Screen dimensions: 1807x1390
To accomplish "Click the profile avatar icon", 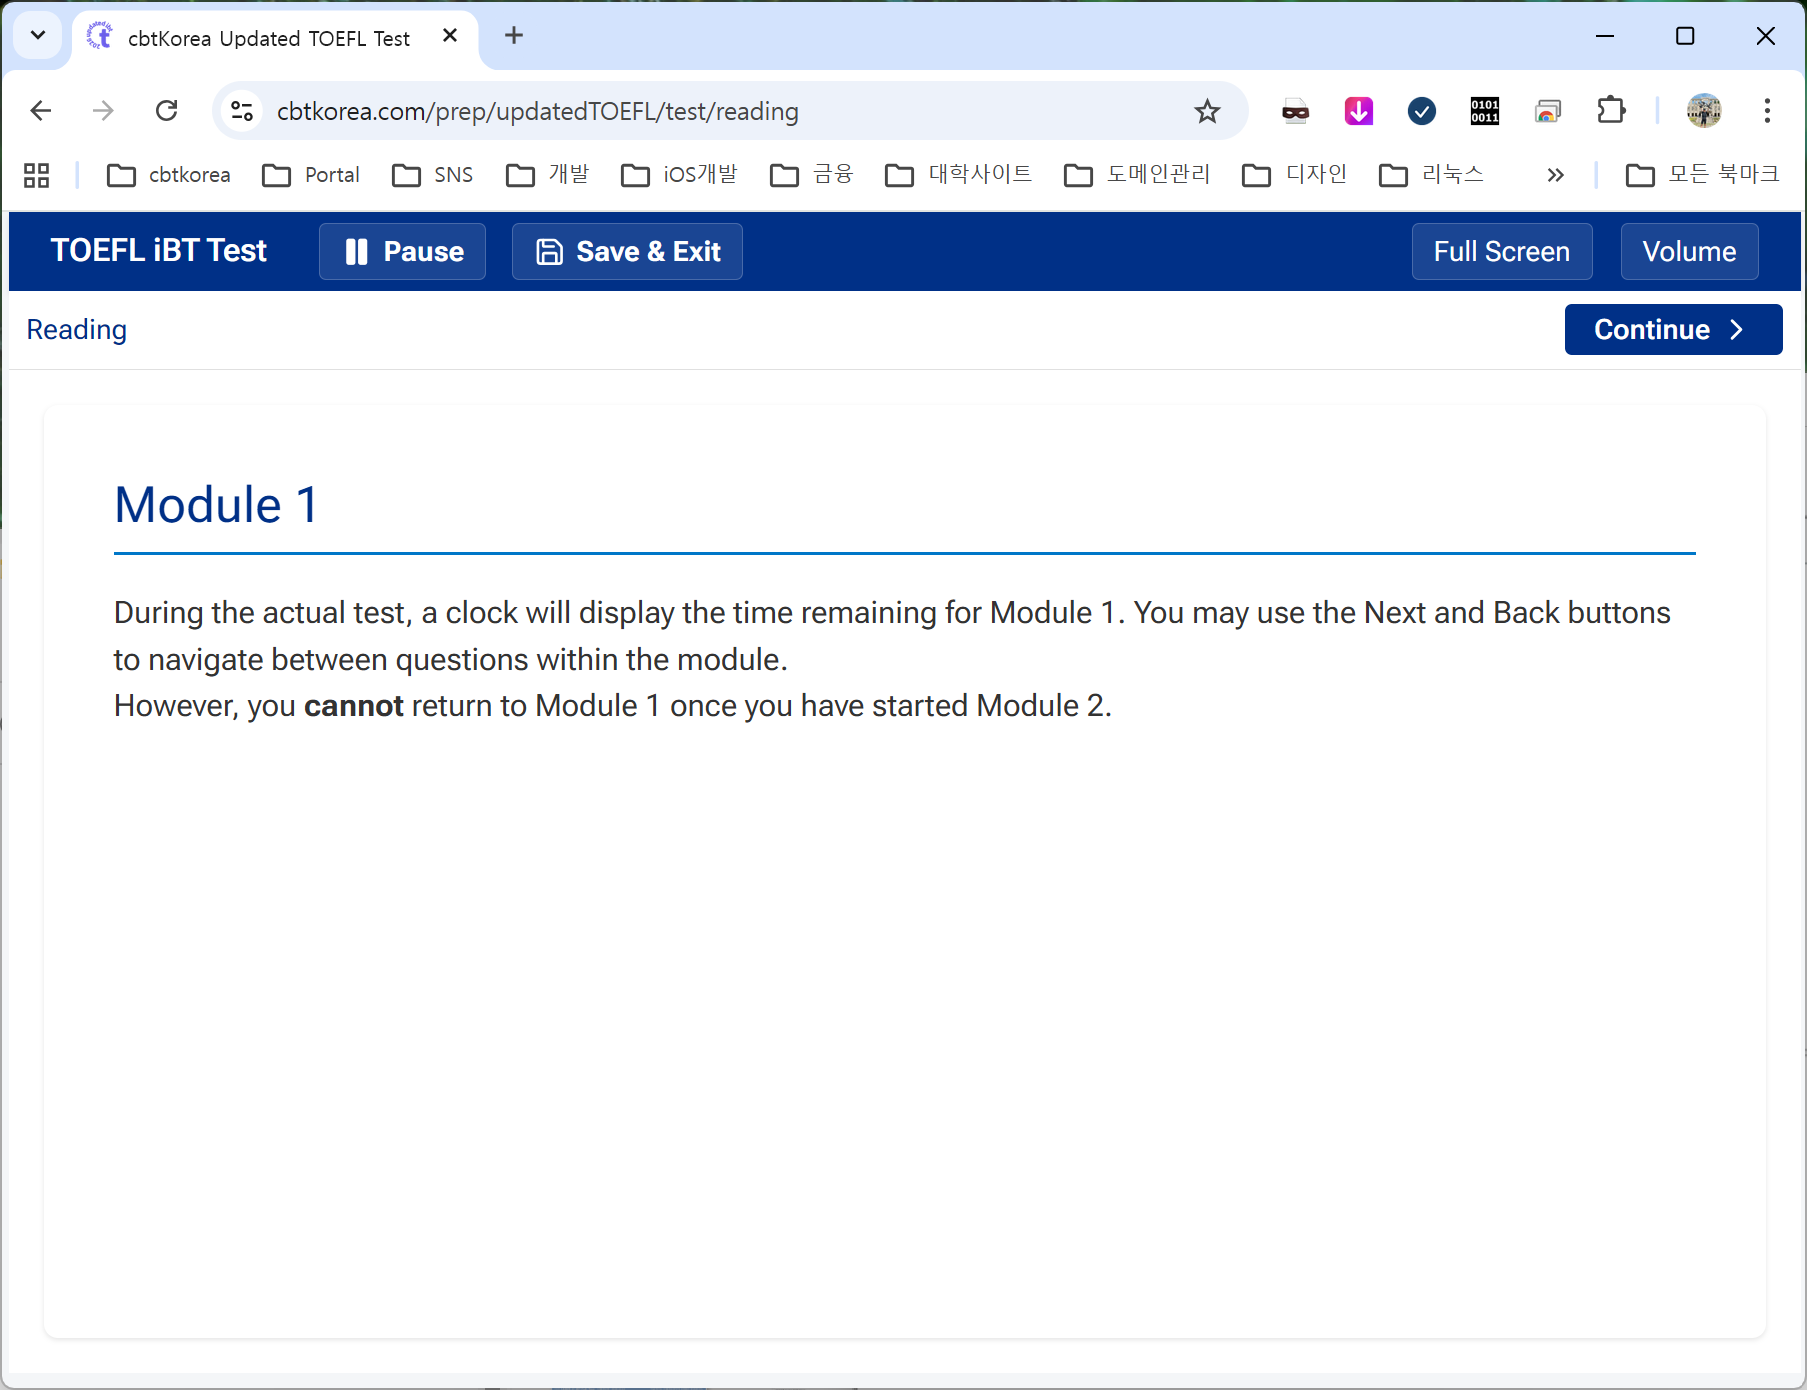I will click(1703, 111).
